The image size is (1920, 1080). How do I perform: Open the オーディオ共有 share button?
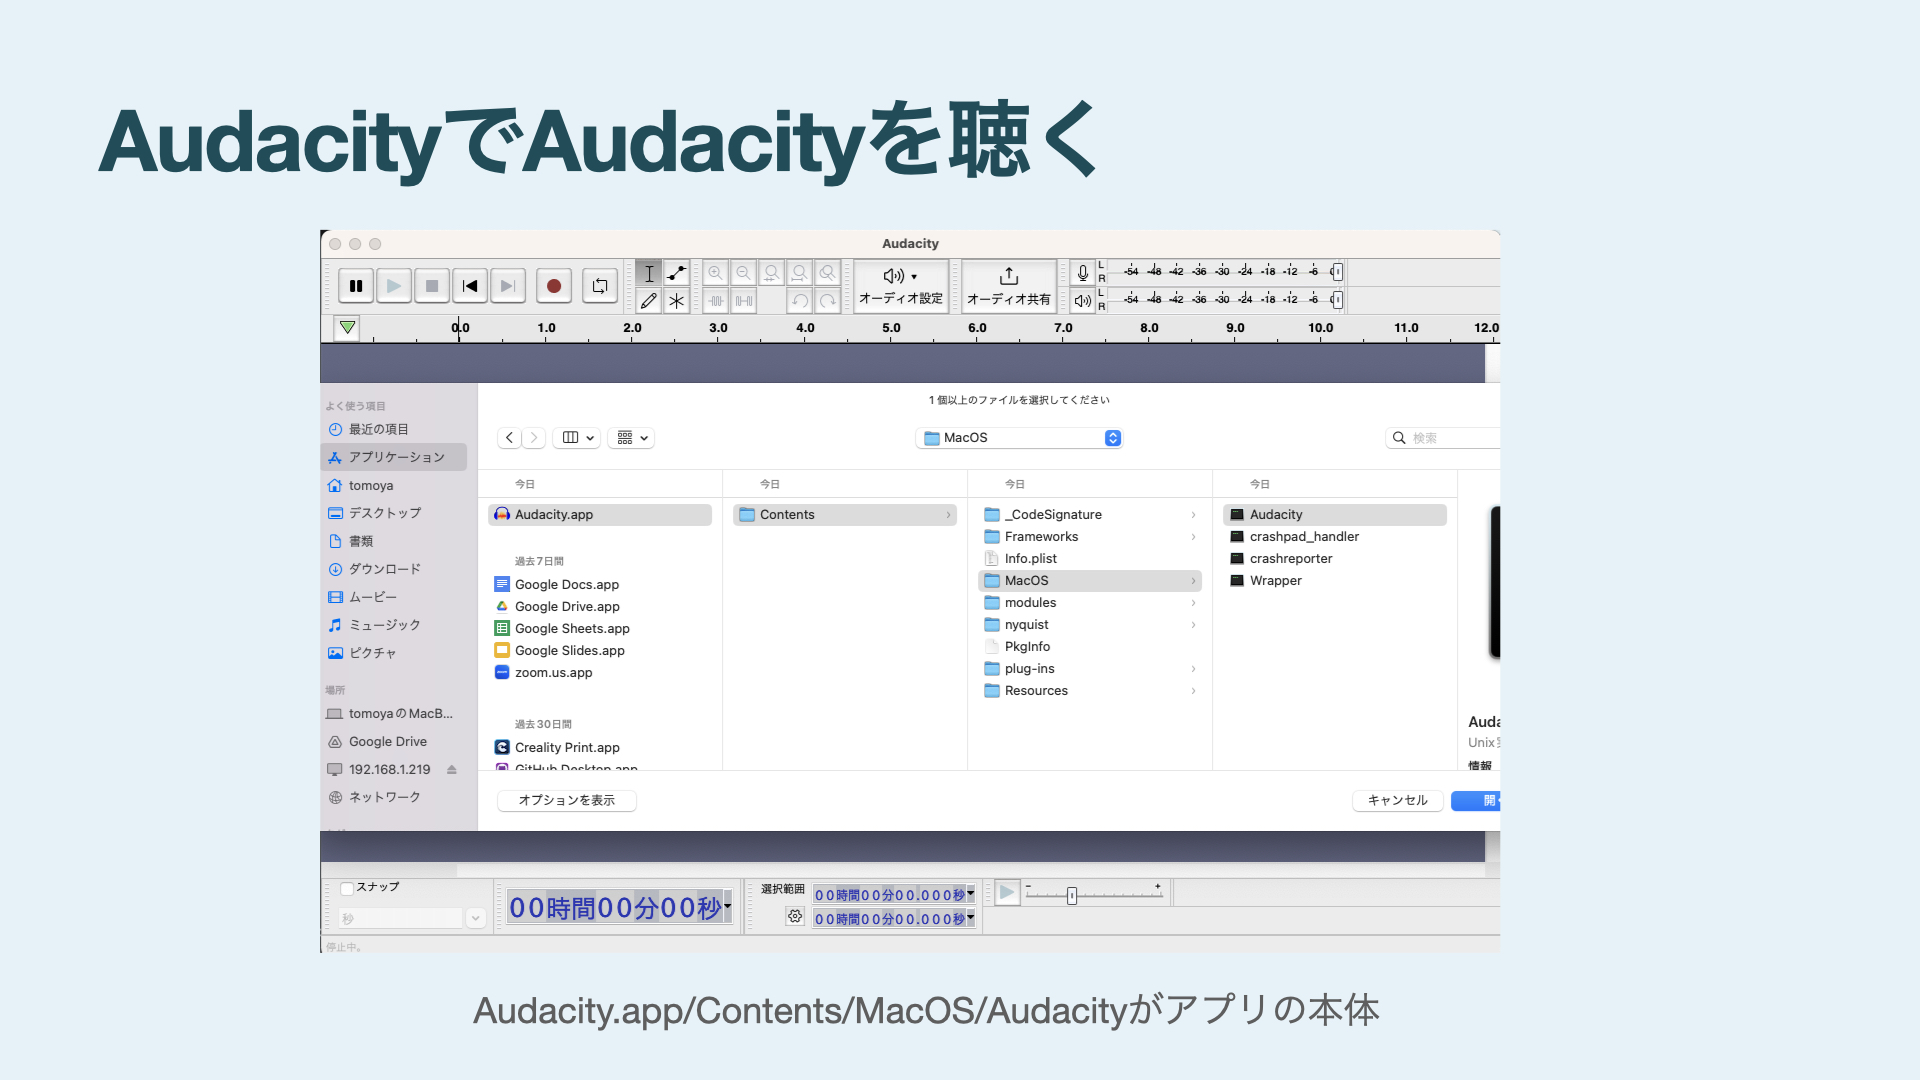1008,286
